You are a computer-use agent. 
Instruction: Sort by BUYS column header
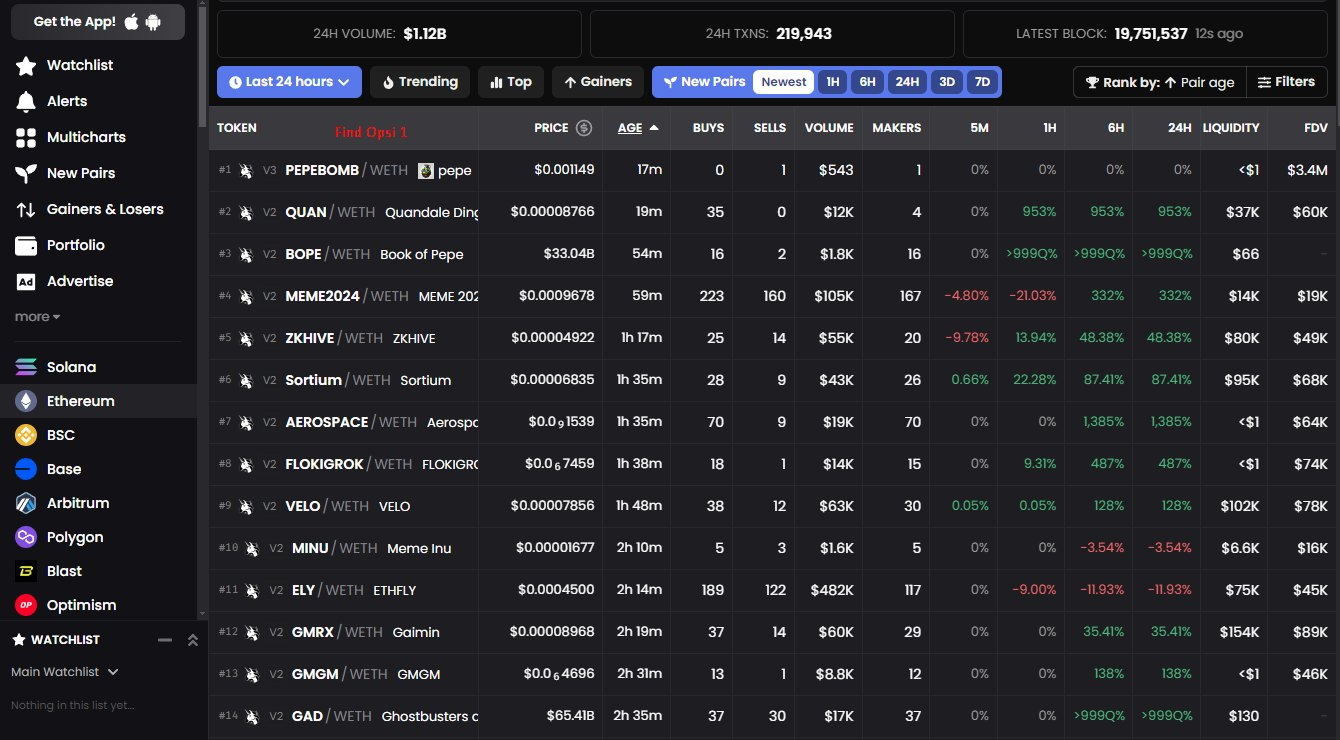tap(709, 128)
